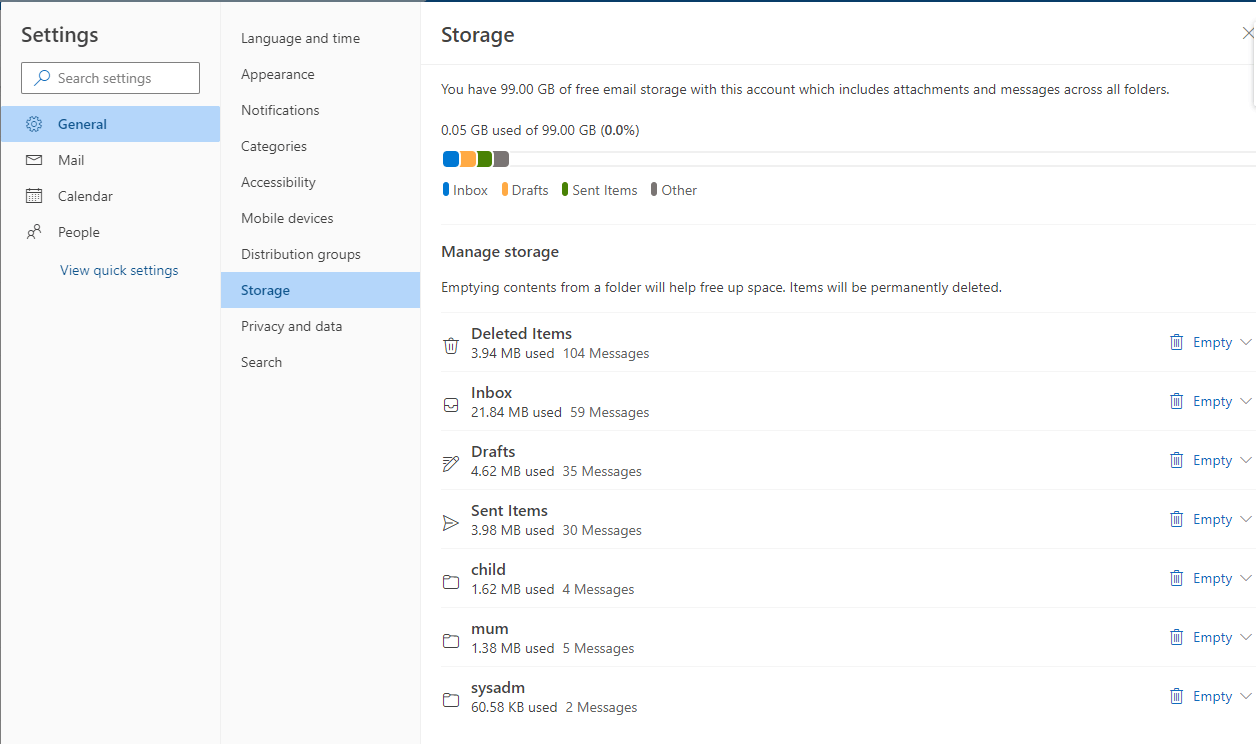Select the General settings gear icon
This screenshot has width=1256, height=744.
[34, 123]
